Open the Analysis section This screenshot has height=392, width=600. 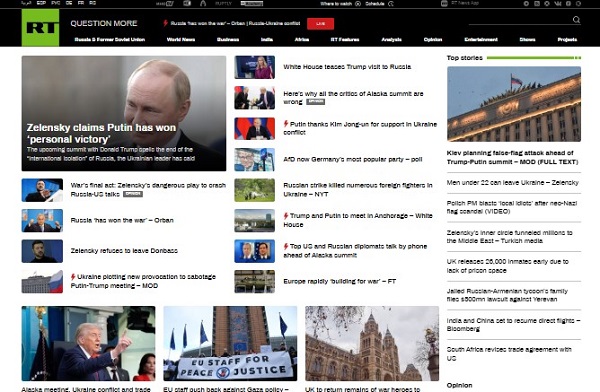[391, 39]
